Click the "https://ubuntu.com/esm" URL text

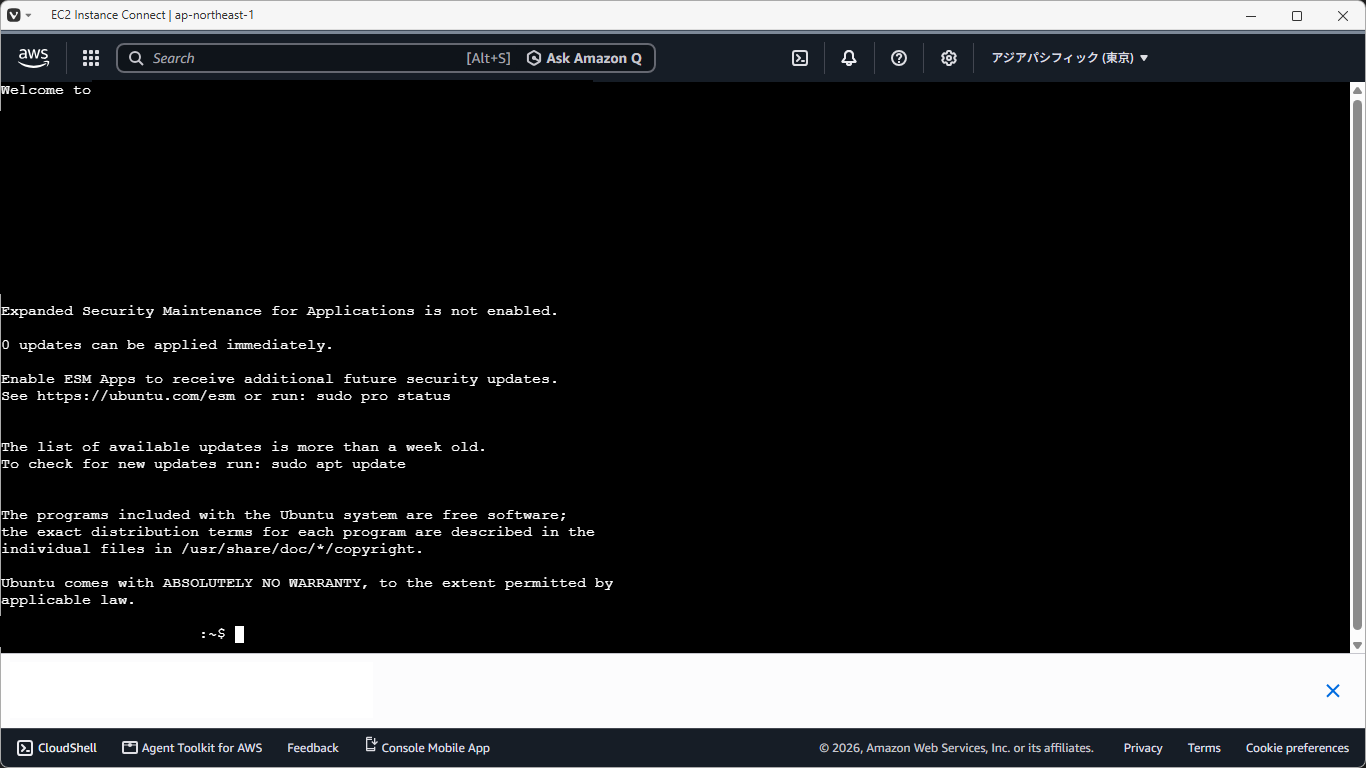point(136,396)
